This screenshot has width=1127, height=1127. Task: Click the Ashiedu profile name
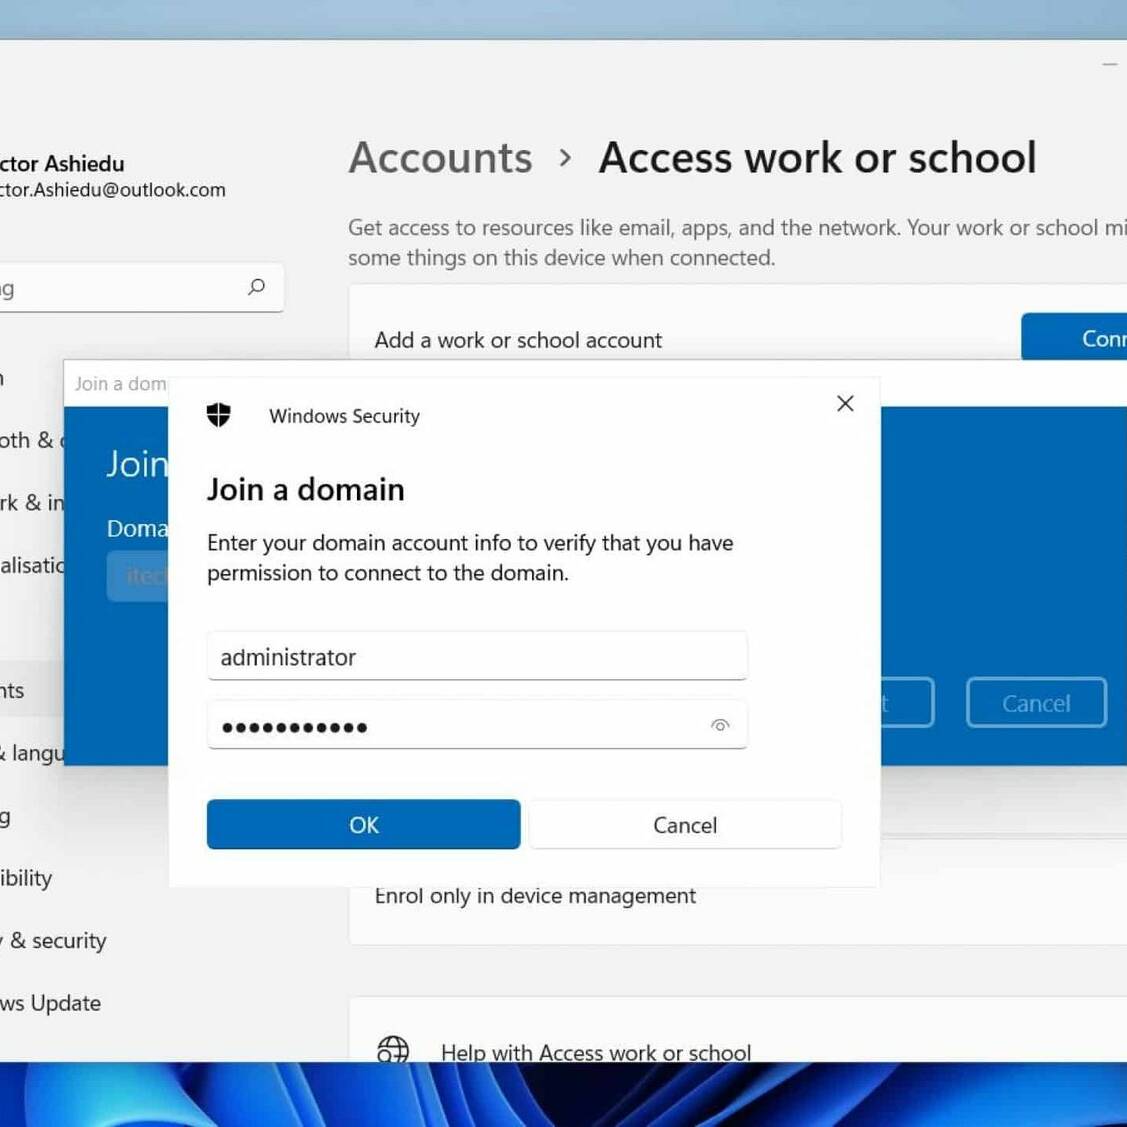(62, 164)
